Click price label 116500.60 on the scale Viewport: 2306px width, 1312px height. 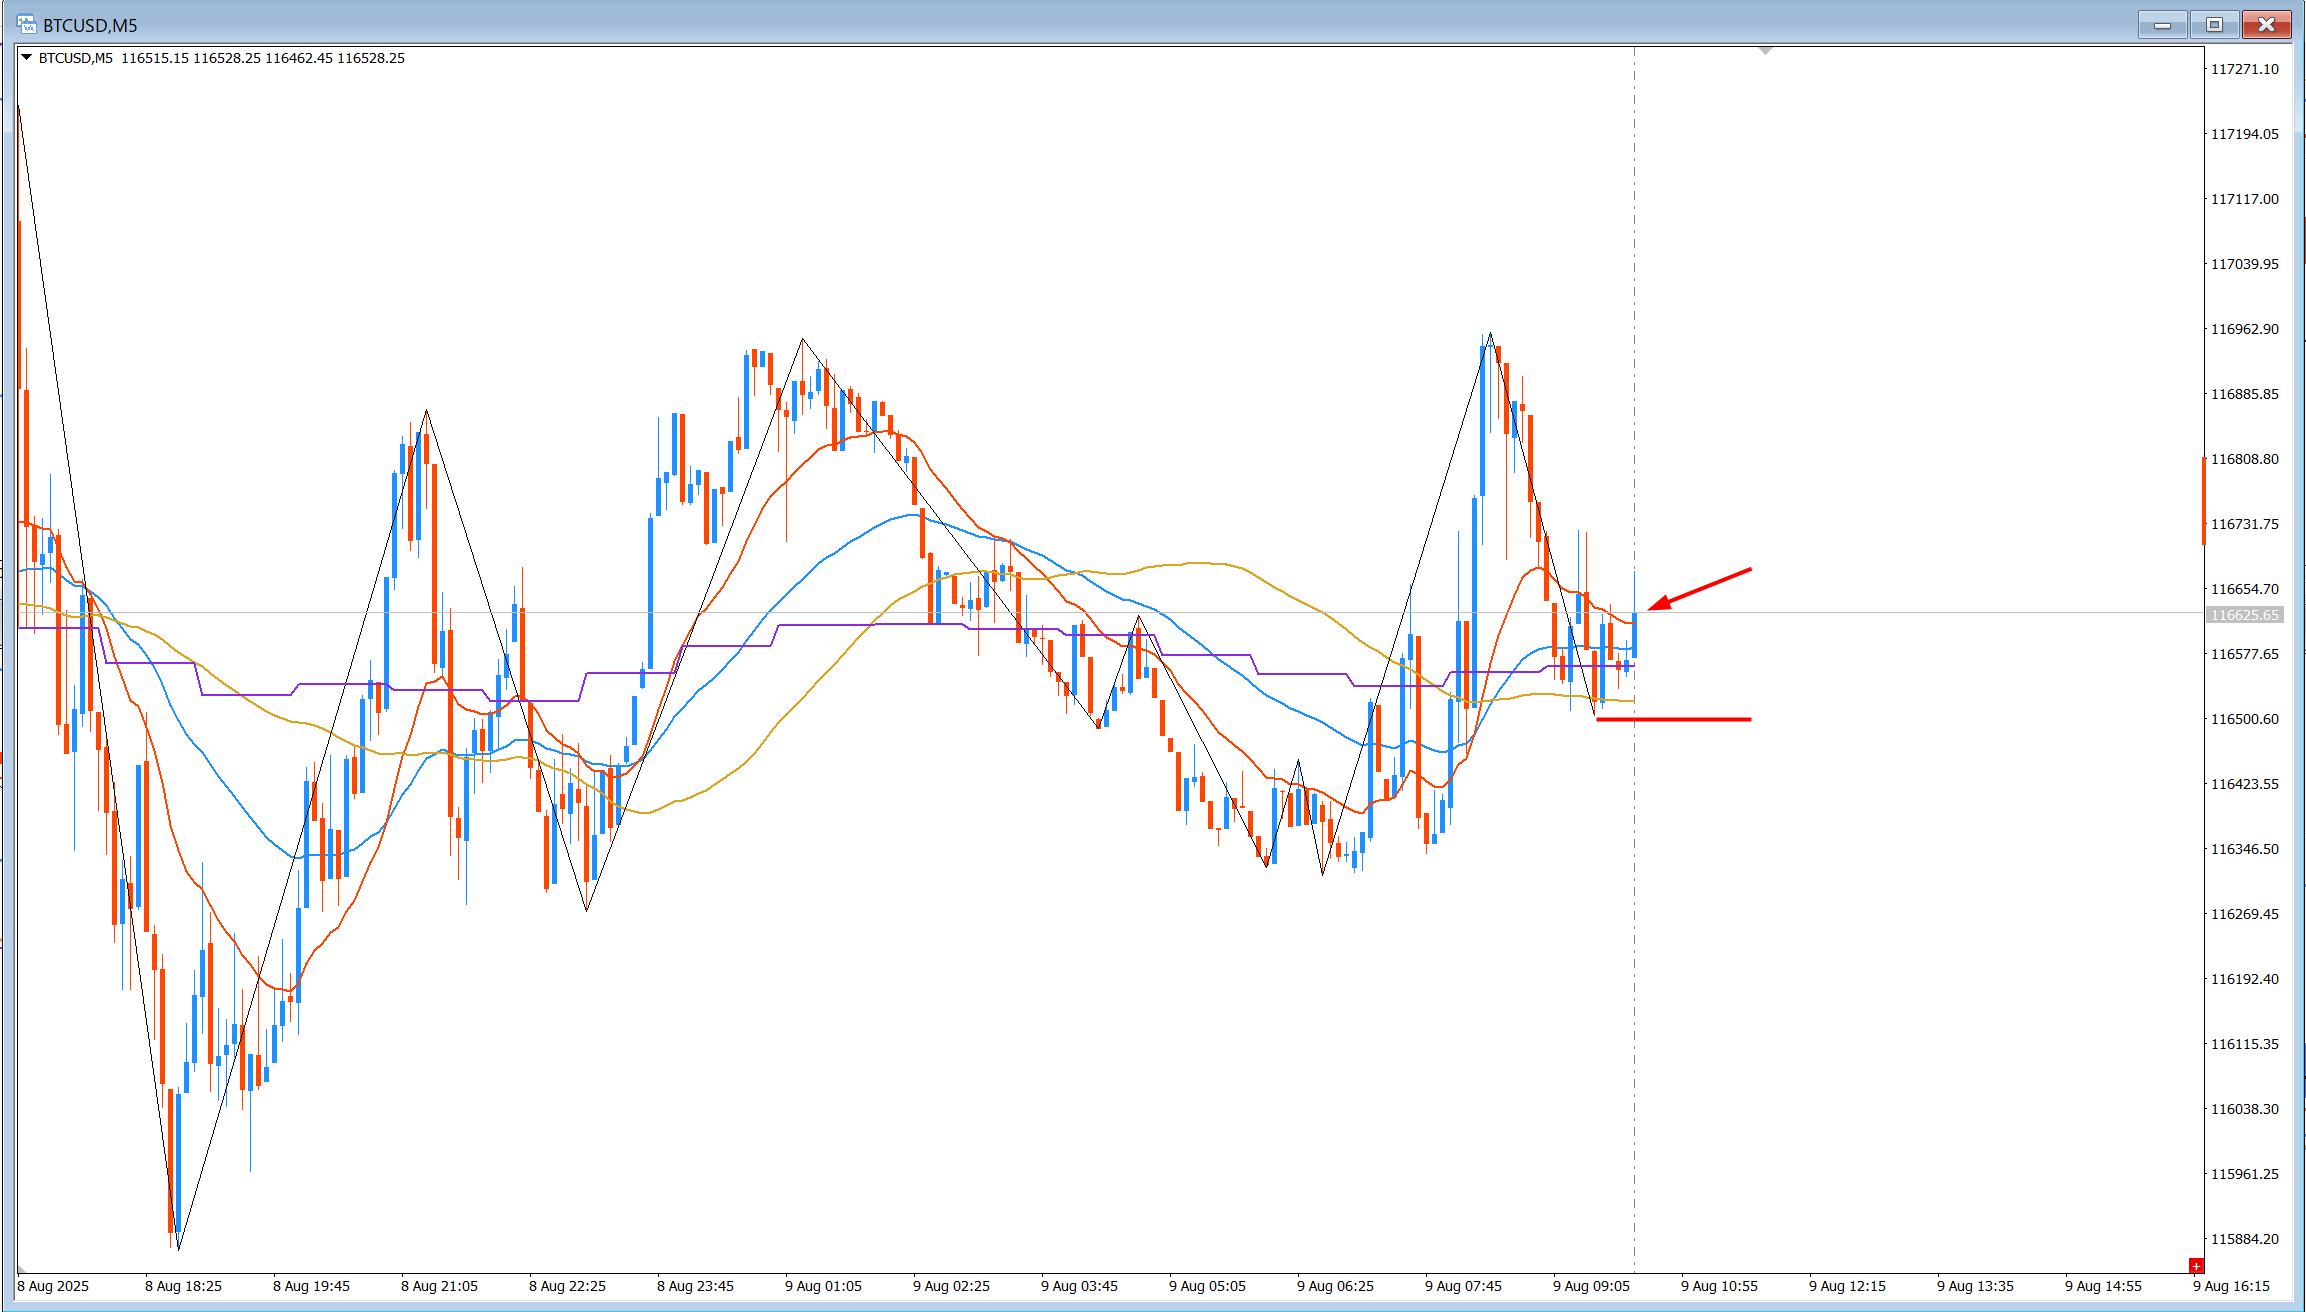point(2245,719)
